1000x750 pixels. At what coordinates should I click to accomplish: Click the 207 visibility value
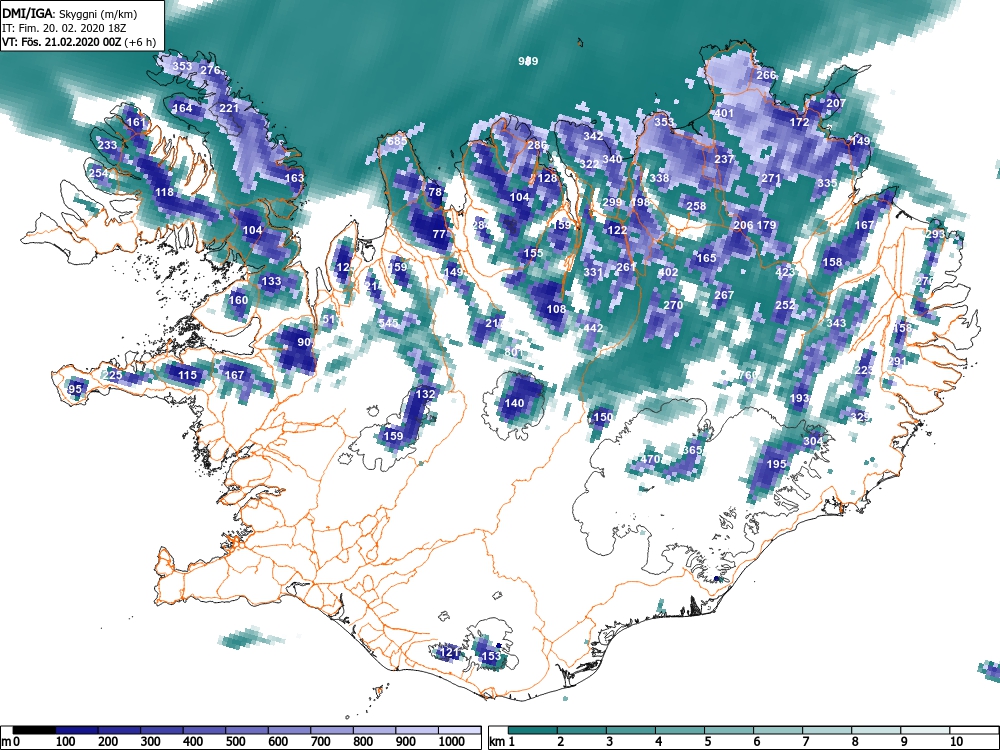coord(836,103)
